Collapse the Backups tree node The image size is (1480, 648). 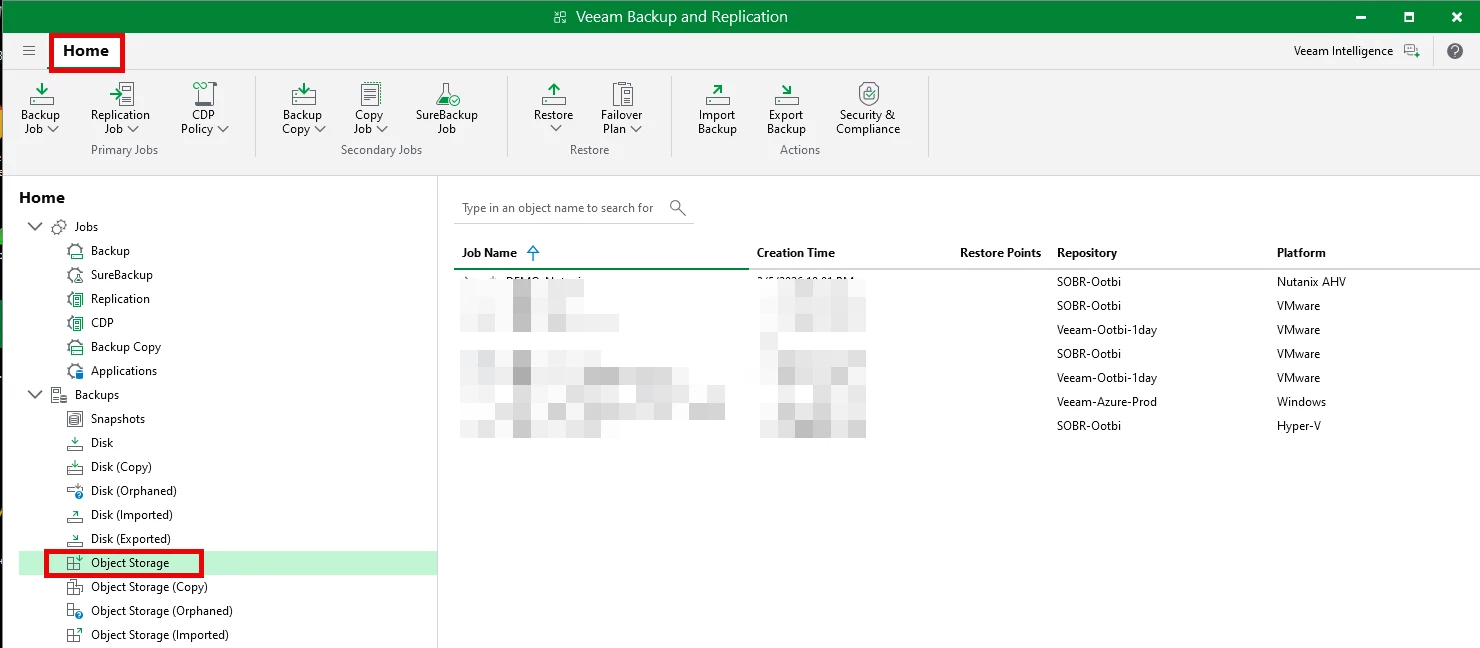pyautogui.click(x=35, y=395)
